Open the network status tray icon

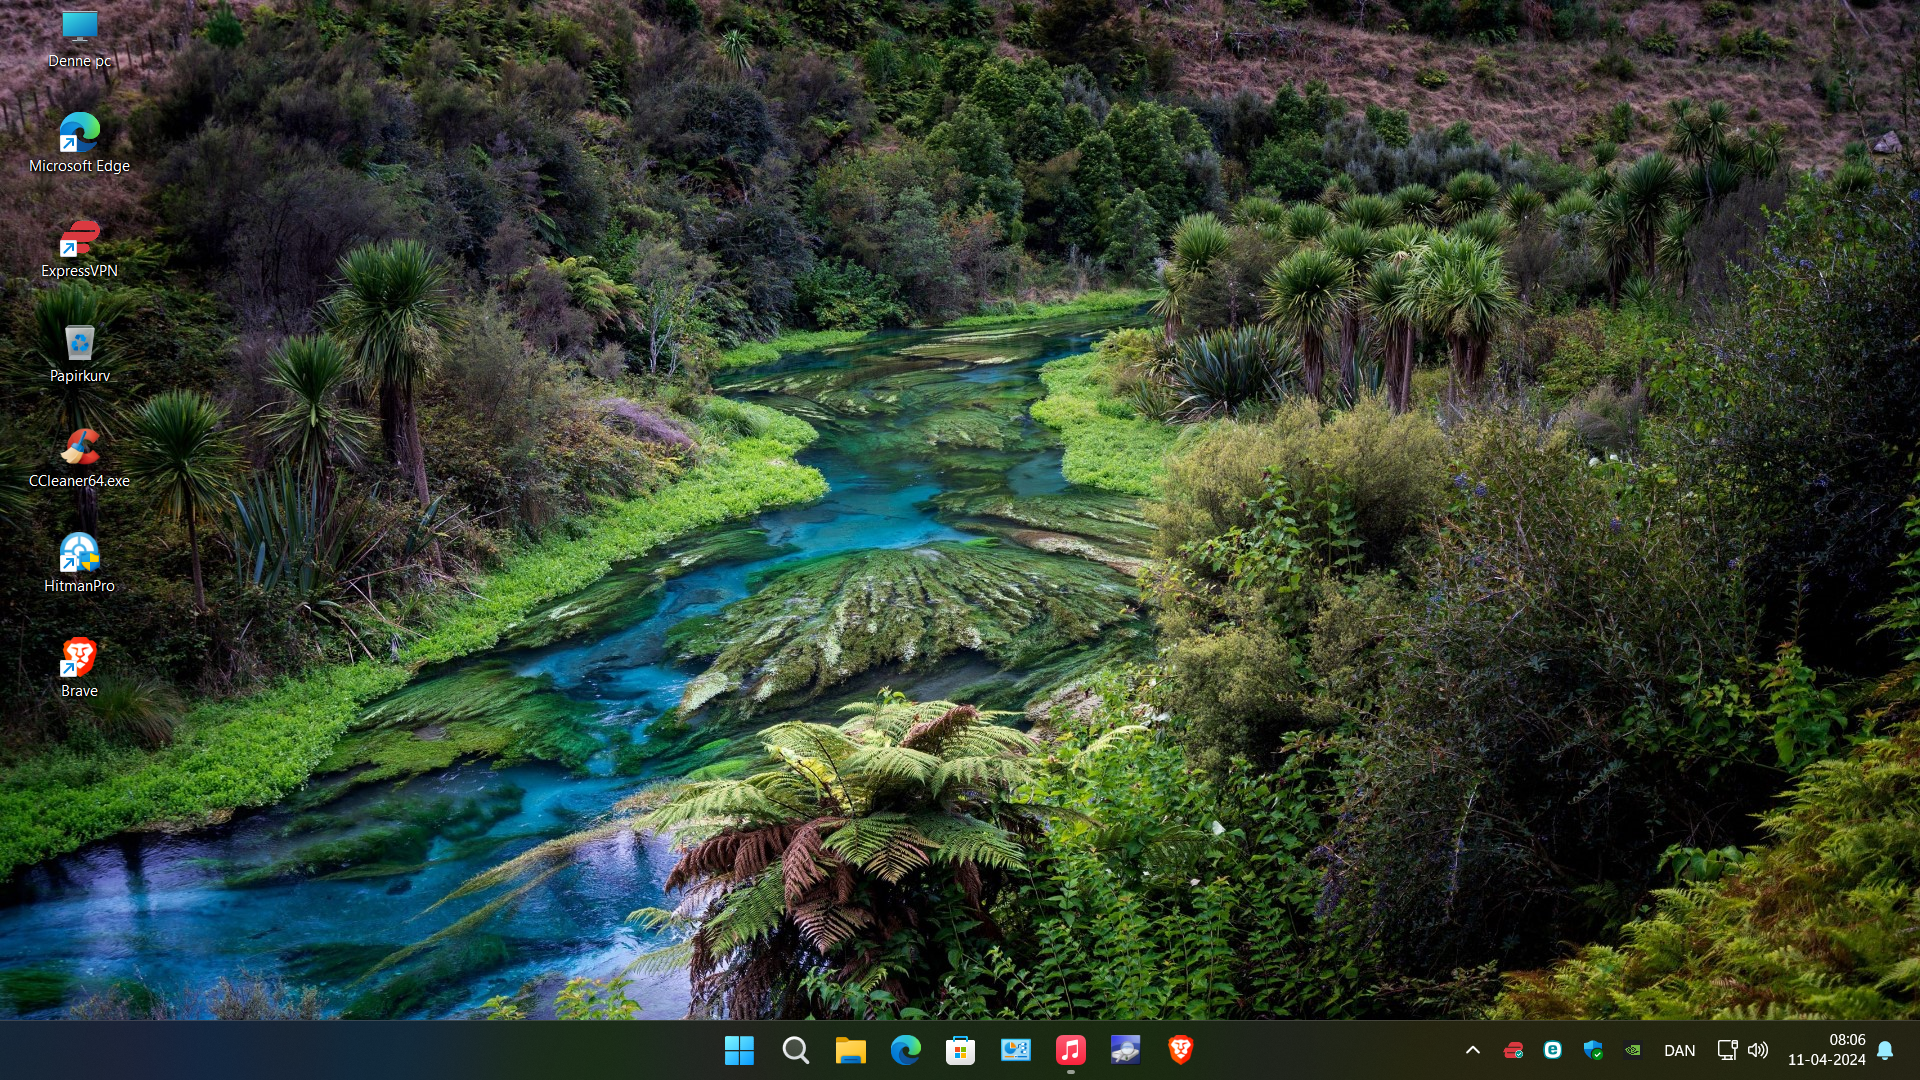tap(1727, 1050)
